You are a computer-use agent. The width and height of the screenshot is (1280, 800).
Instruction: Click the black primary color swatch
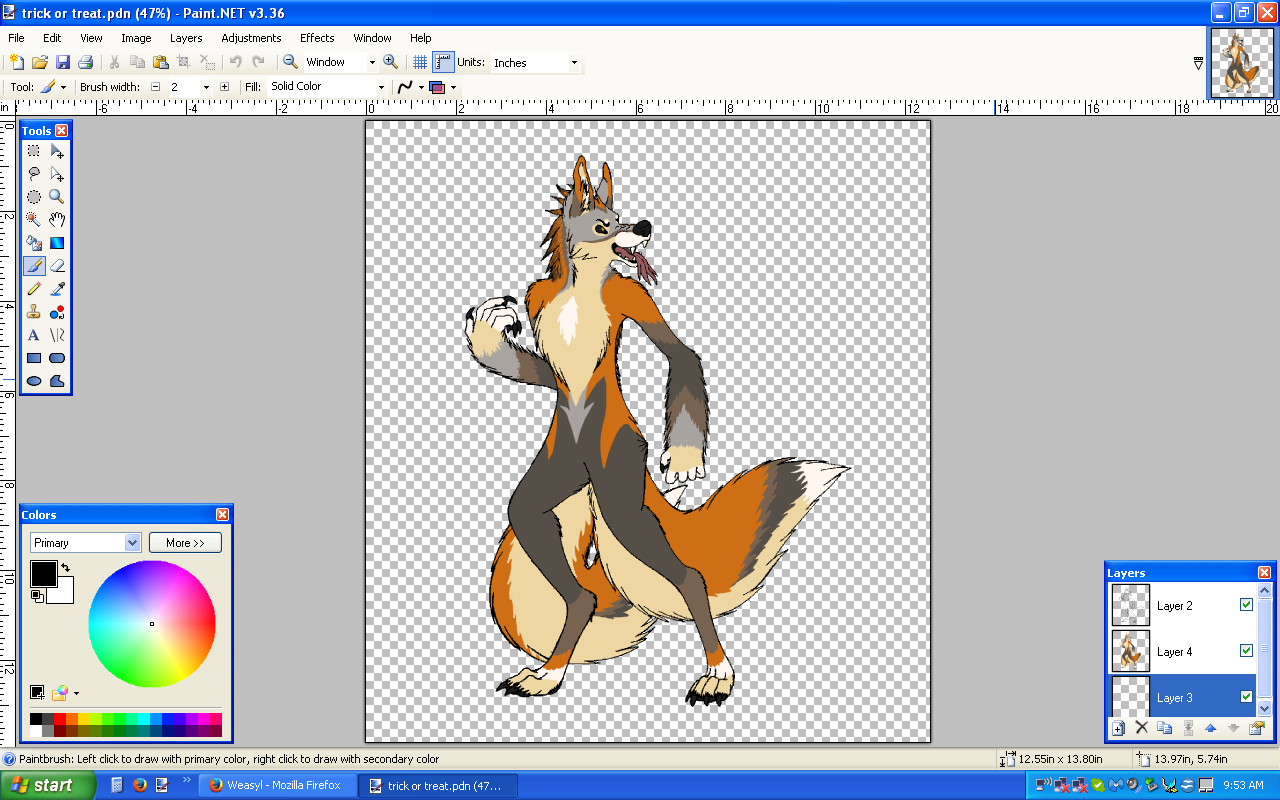pos(43,574)
